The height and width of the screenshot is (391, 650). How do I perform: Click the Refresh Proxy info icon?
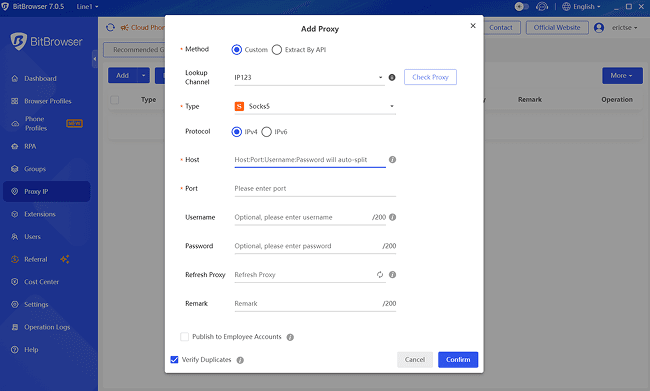(393, 274)
